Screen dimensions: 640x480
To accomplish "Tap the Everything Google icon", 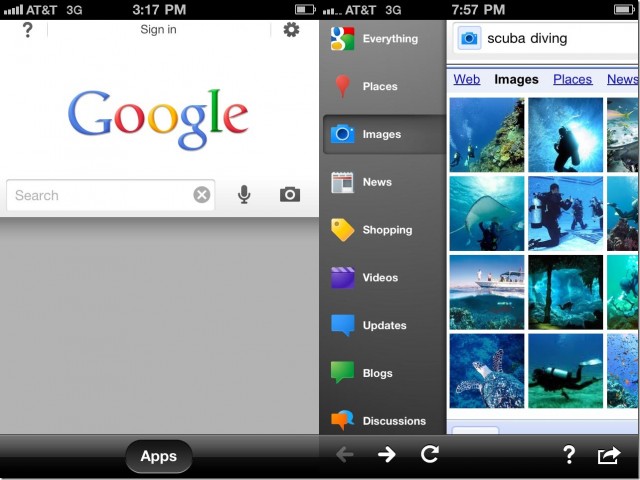I will 342,38.
